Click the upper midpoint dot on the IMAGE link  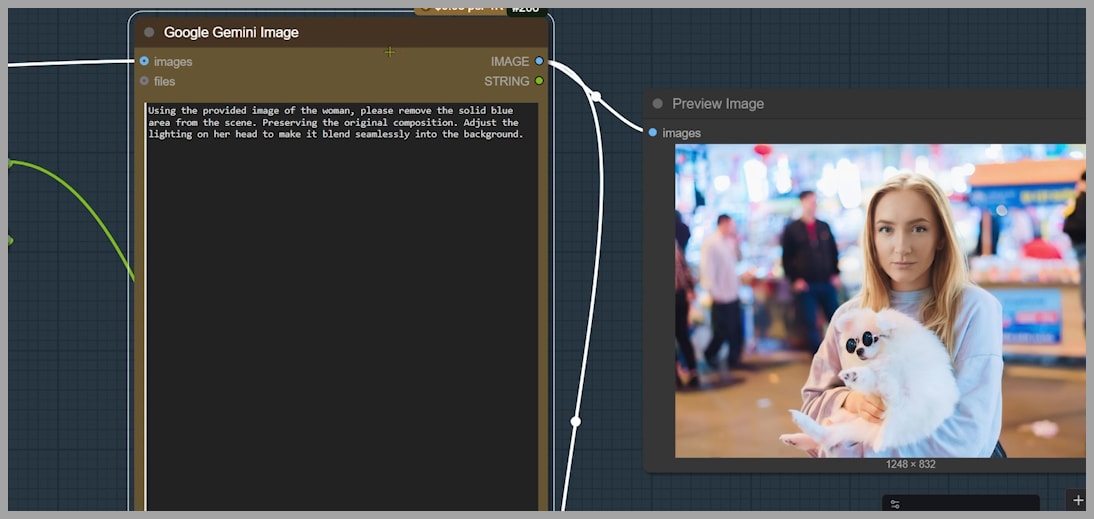pyautogui.click(x=595, y=96)
